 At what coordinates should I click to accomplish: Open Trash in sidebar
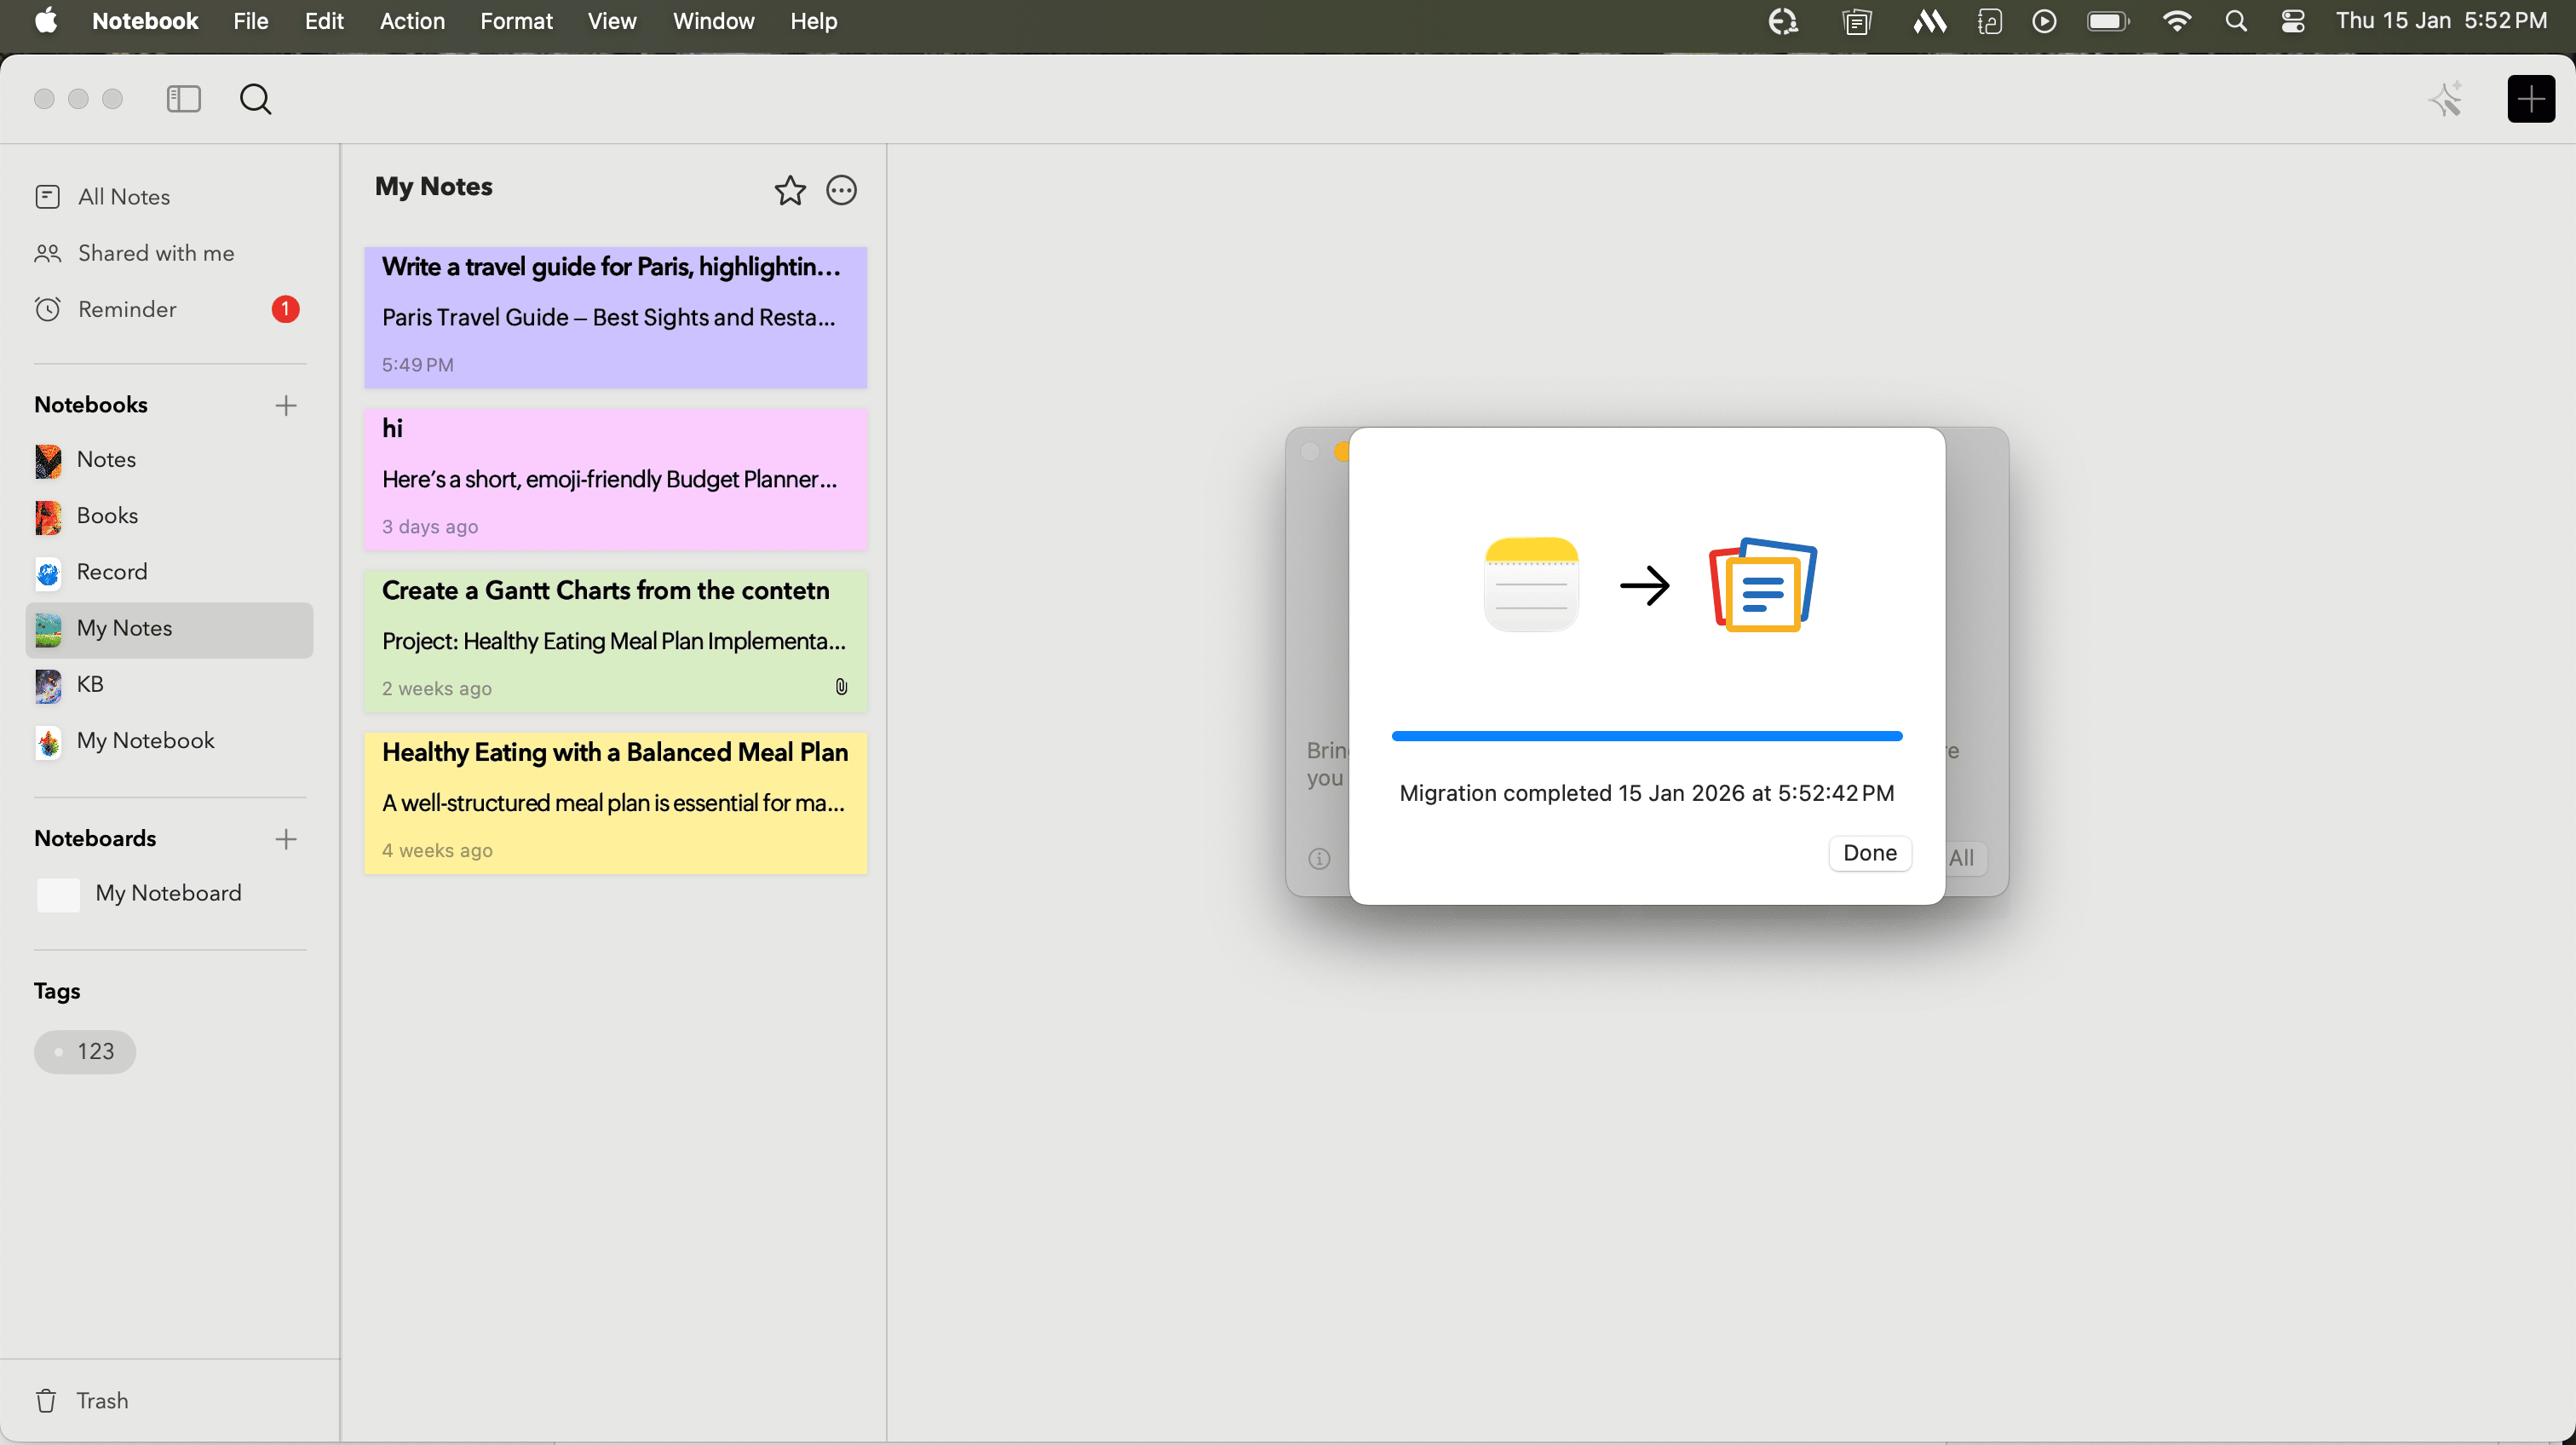click(x=101, y=1400)
